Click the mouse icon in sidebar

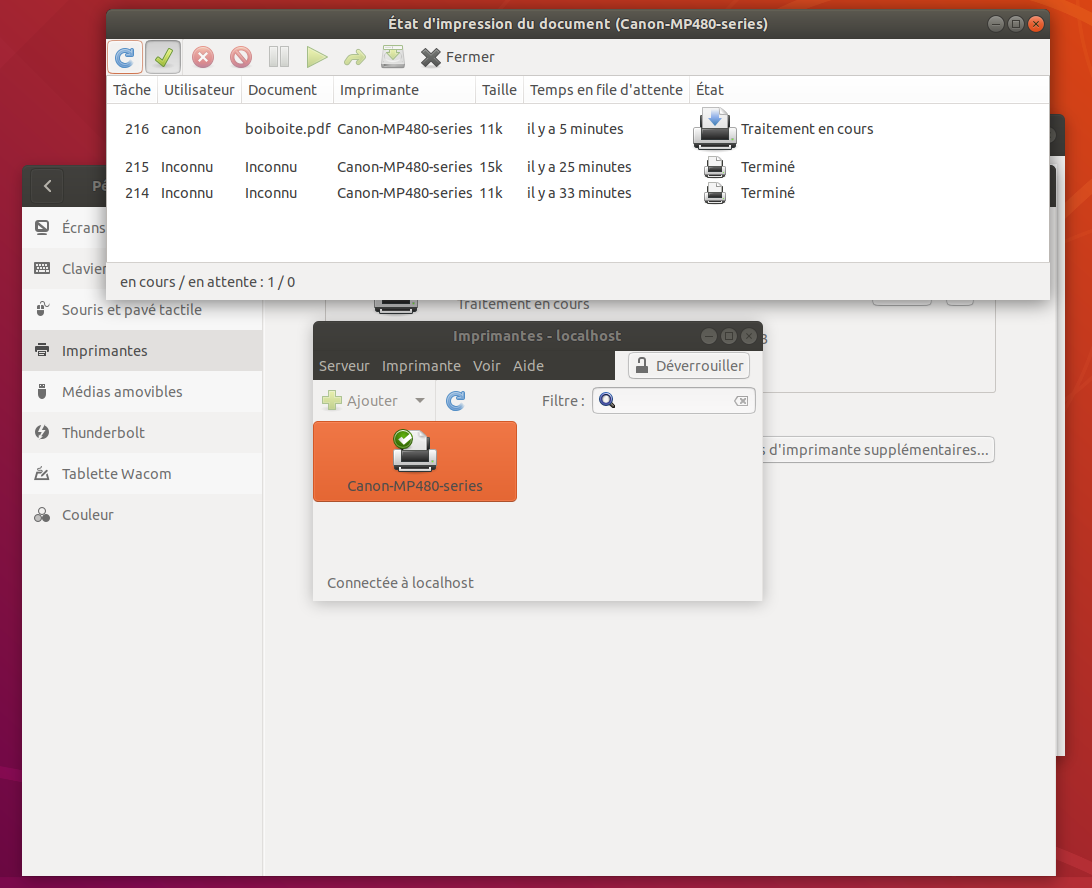[42, 309]
